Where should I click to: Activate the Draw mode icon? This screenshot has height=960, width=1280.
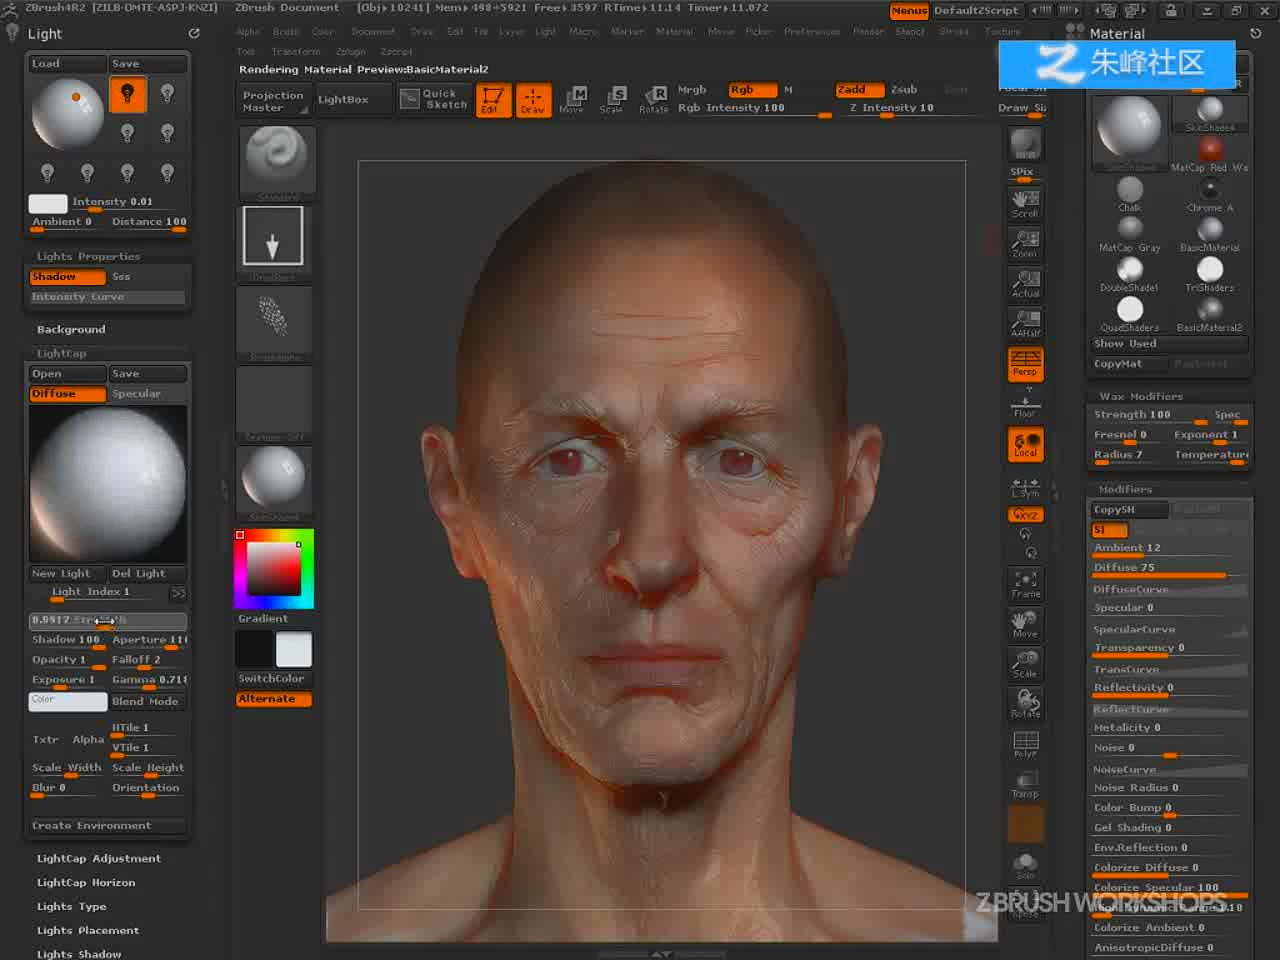pos(532,100)
